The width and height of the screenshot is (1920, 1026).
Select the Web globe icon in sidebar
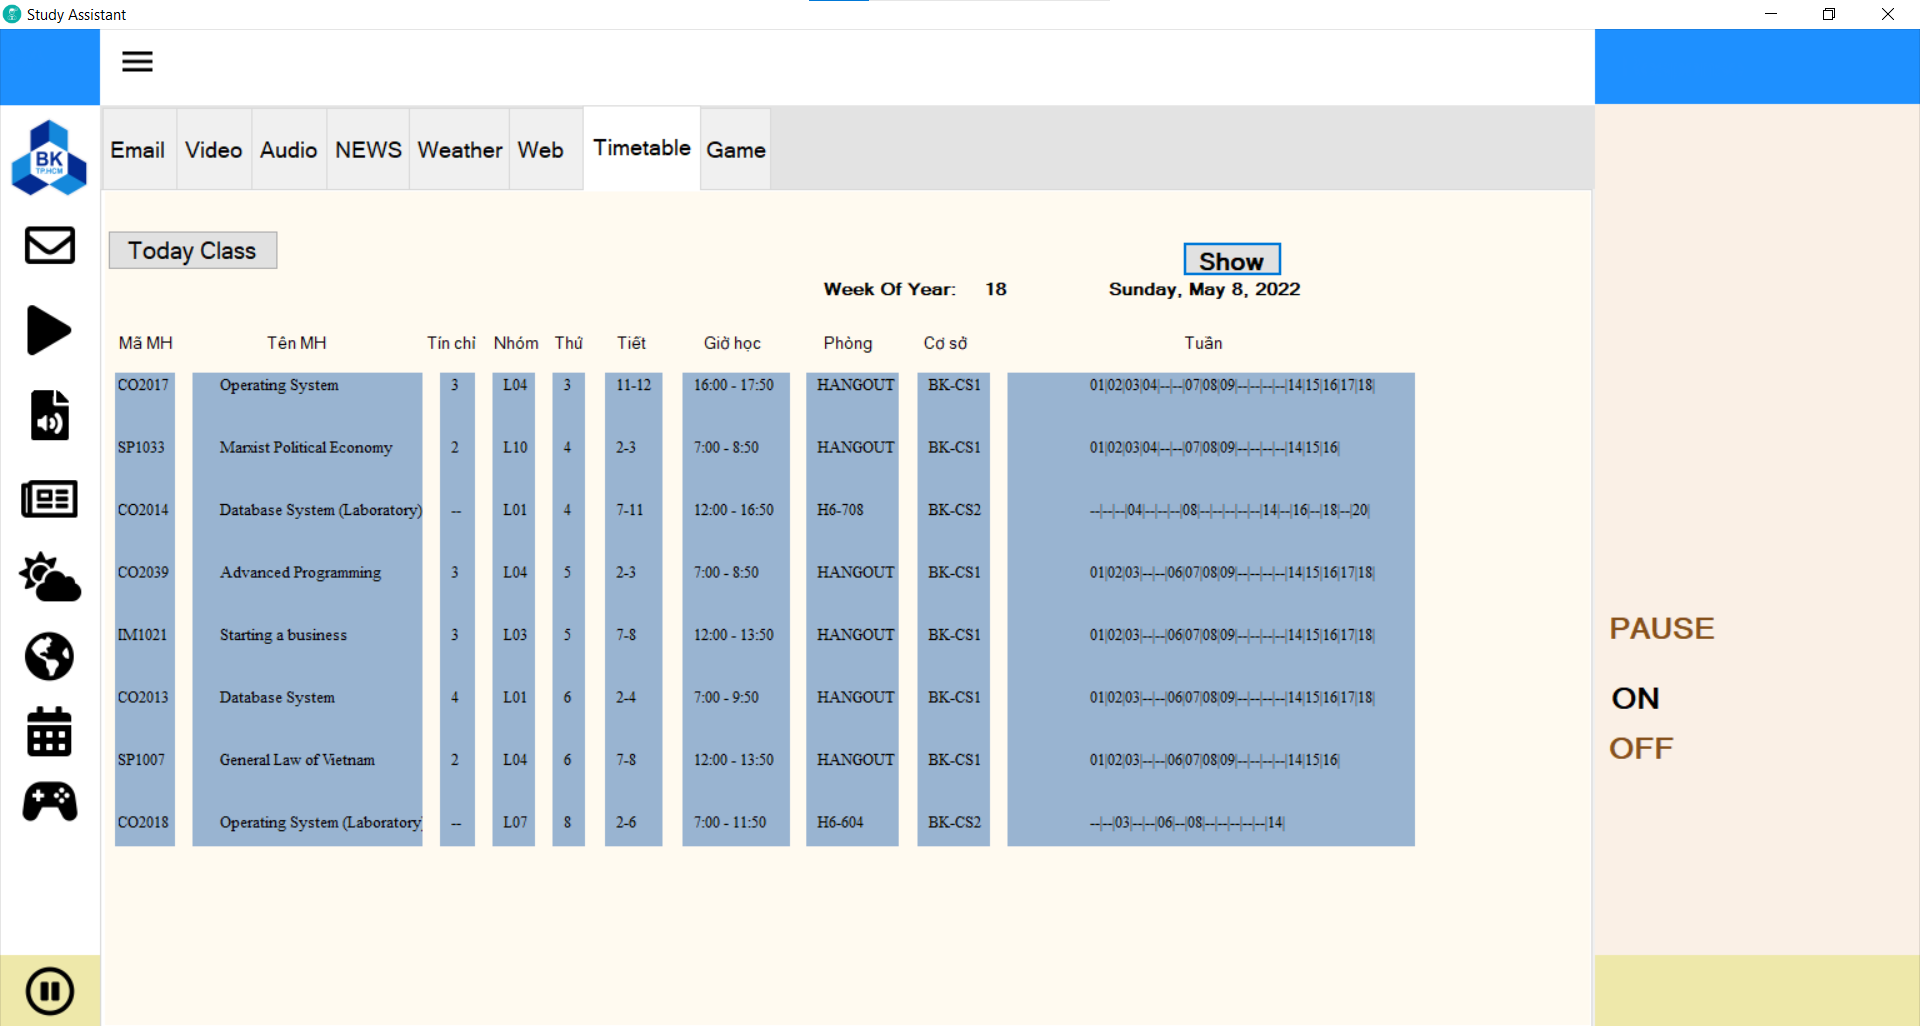coord(49,657)
